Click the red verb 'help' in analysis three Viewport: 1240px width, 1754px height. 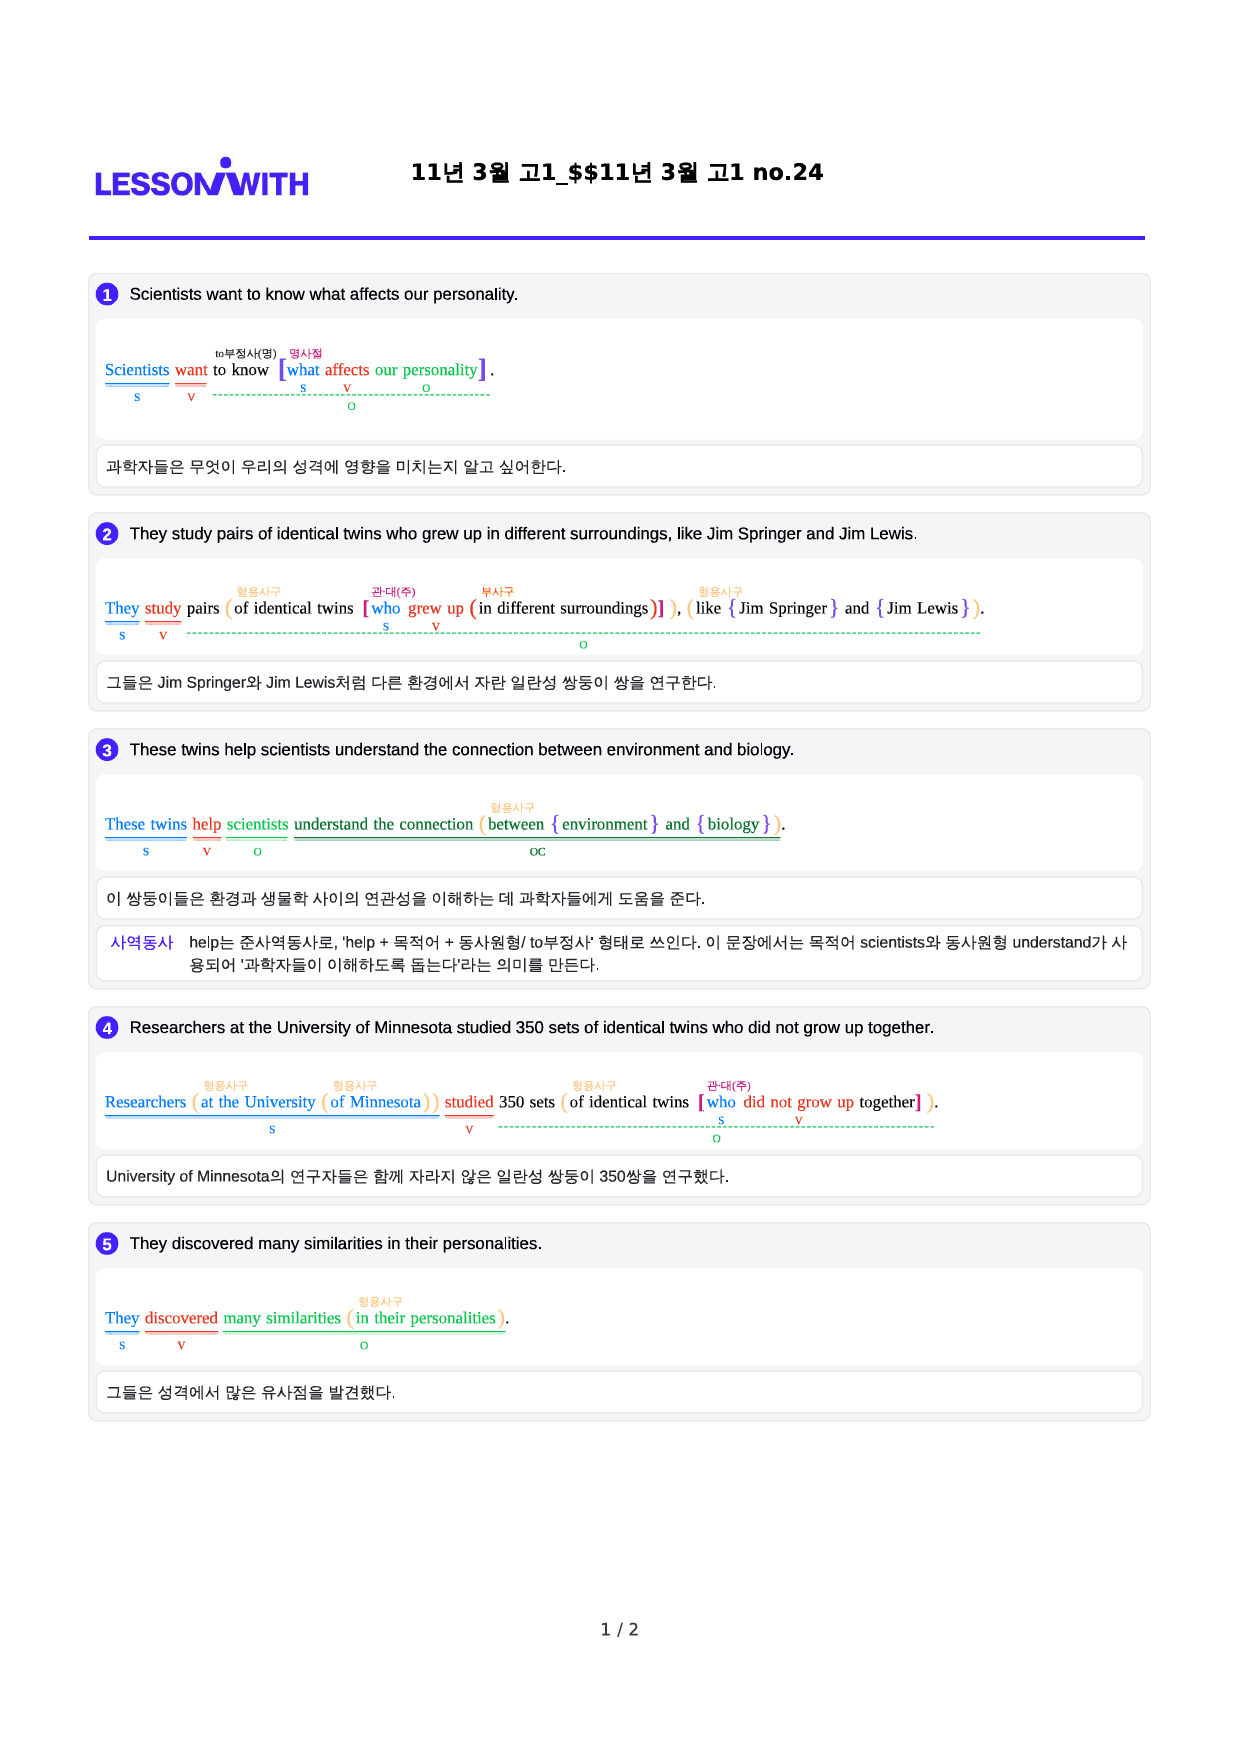(x=207, y=824)
